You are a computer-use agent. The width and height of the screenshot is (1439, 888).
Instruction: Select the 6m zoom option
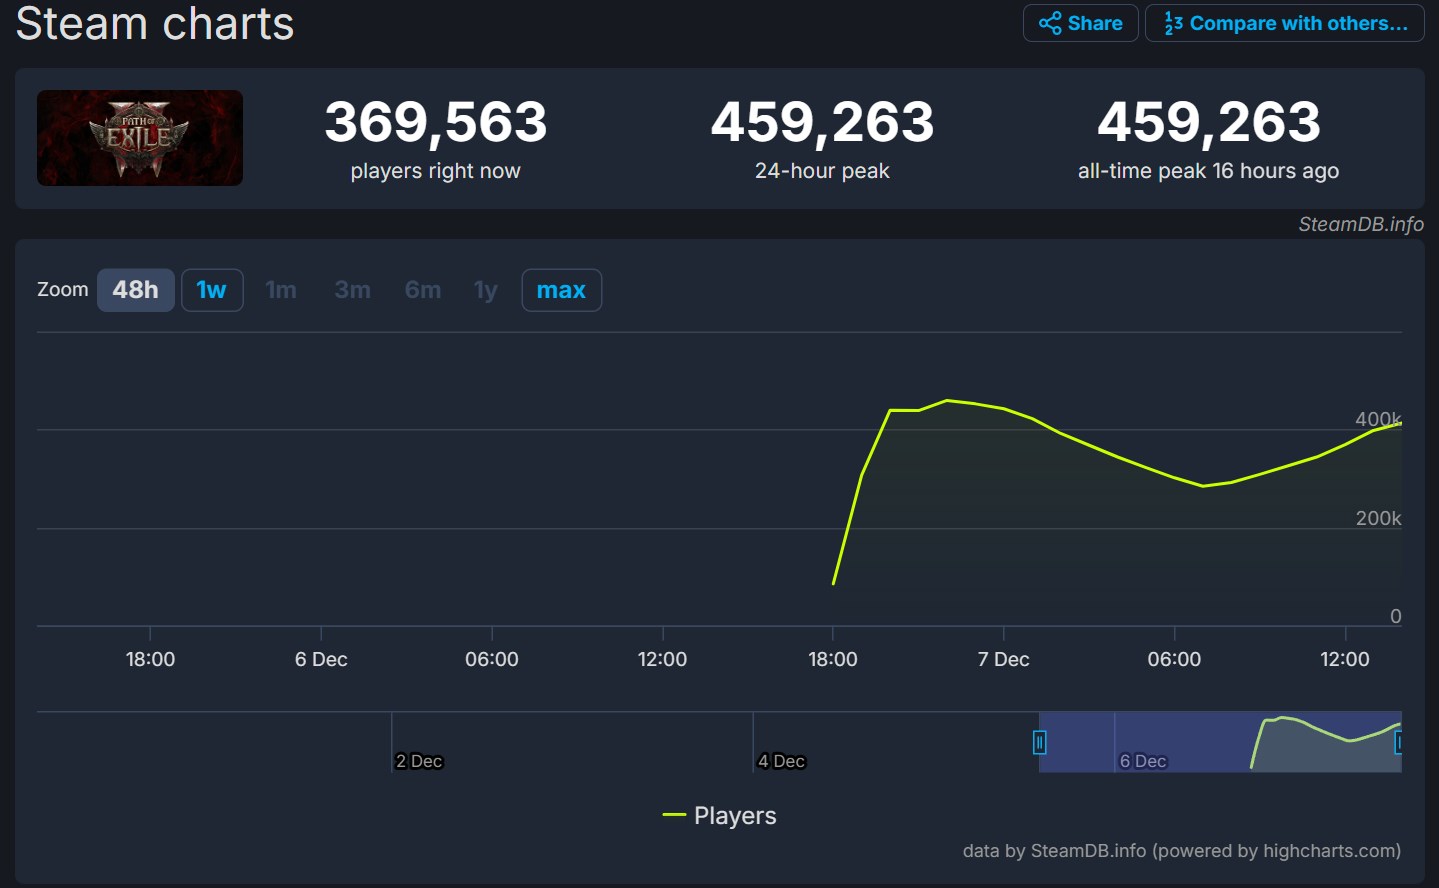click(x=423, y=290)
